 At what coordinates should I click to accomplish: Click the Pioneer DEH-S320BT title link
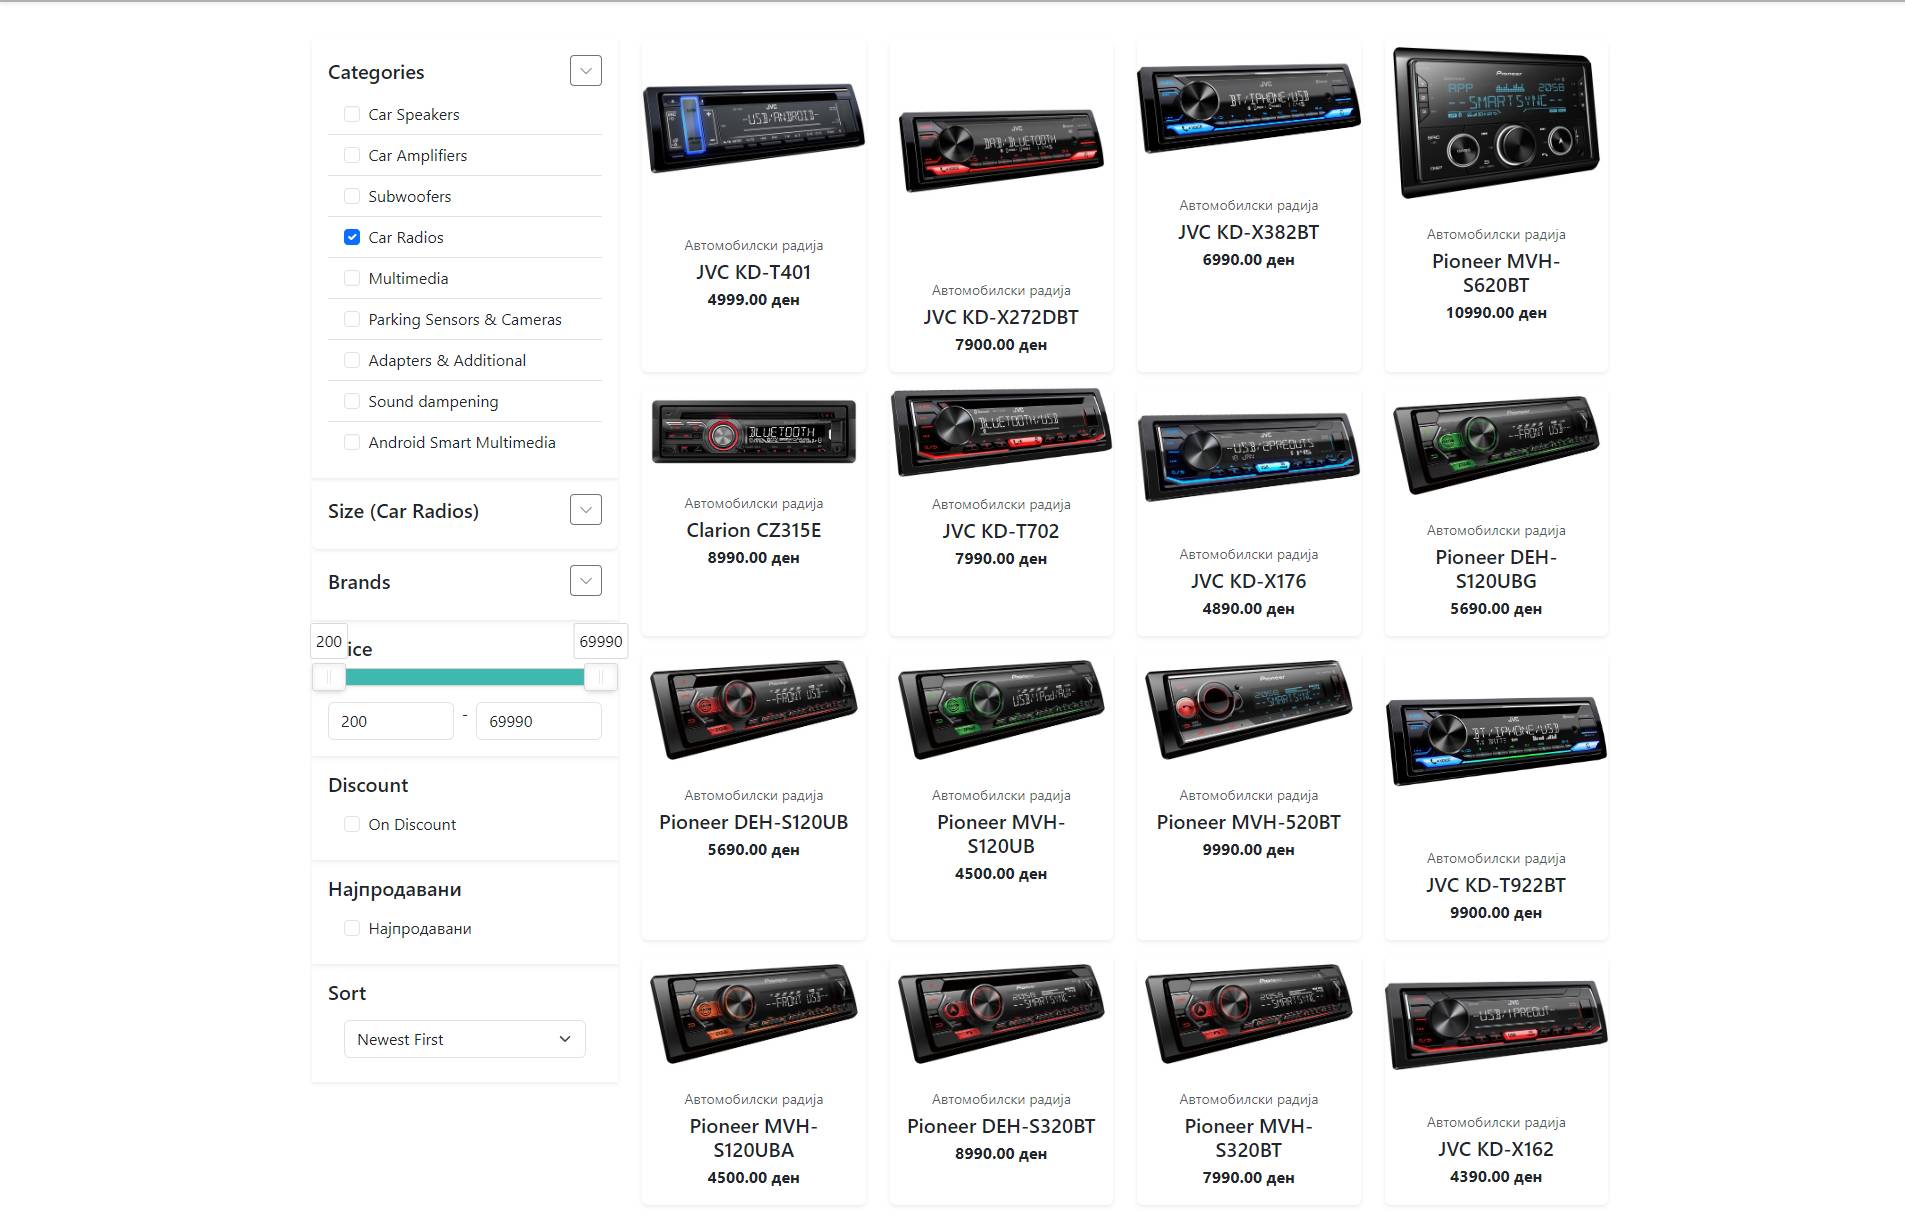[1001, 1126]
